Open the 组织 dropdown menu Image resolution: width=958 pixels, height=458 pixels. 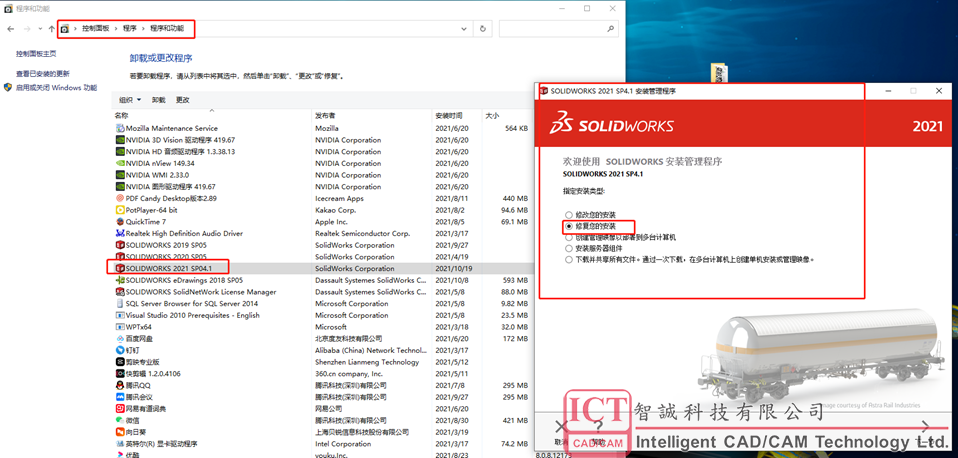point(130,100)
